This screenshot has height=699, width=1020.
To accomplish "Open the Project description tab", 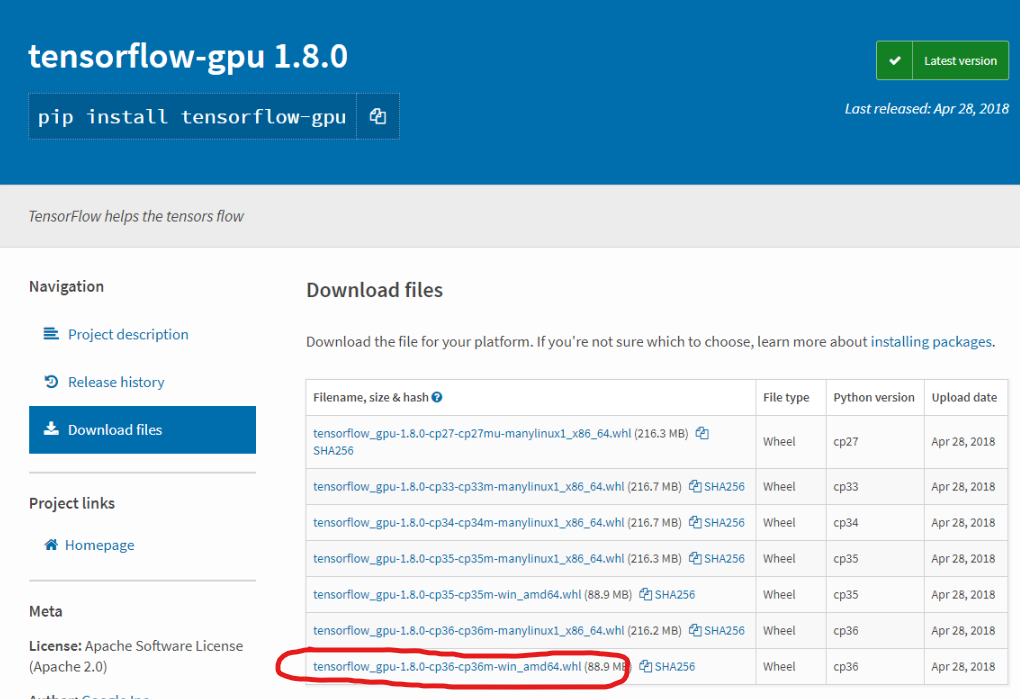I will [x=142, y=334].
